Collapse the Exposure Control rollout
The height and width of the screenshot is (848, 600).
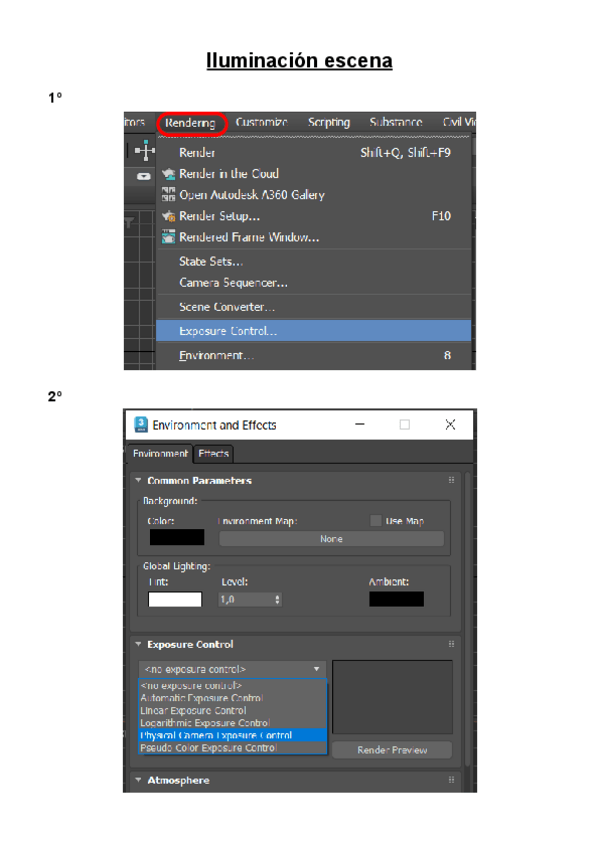point(139,644)
